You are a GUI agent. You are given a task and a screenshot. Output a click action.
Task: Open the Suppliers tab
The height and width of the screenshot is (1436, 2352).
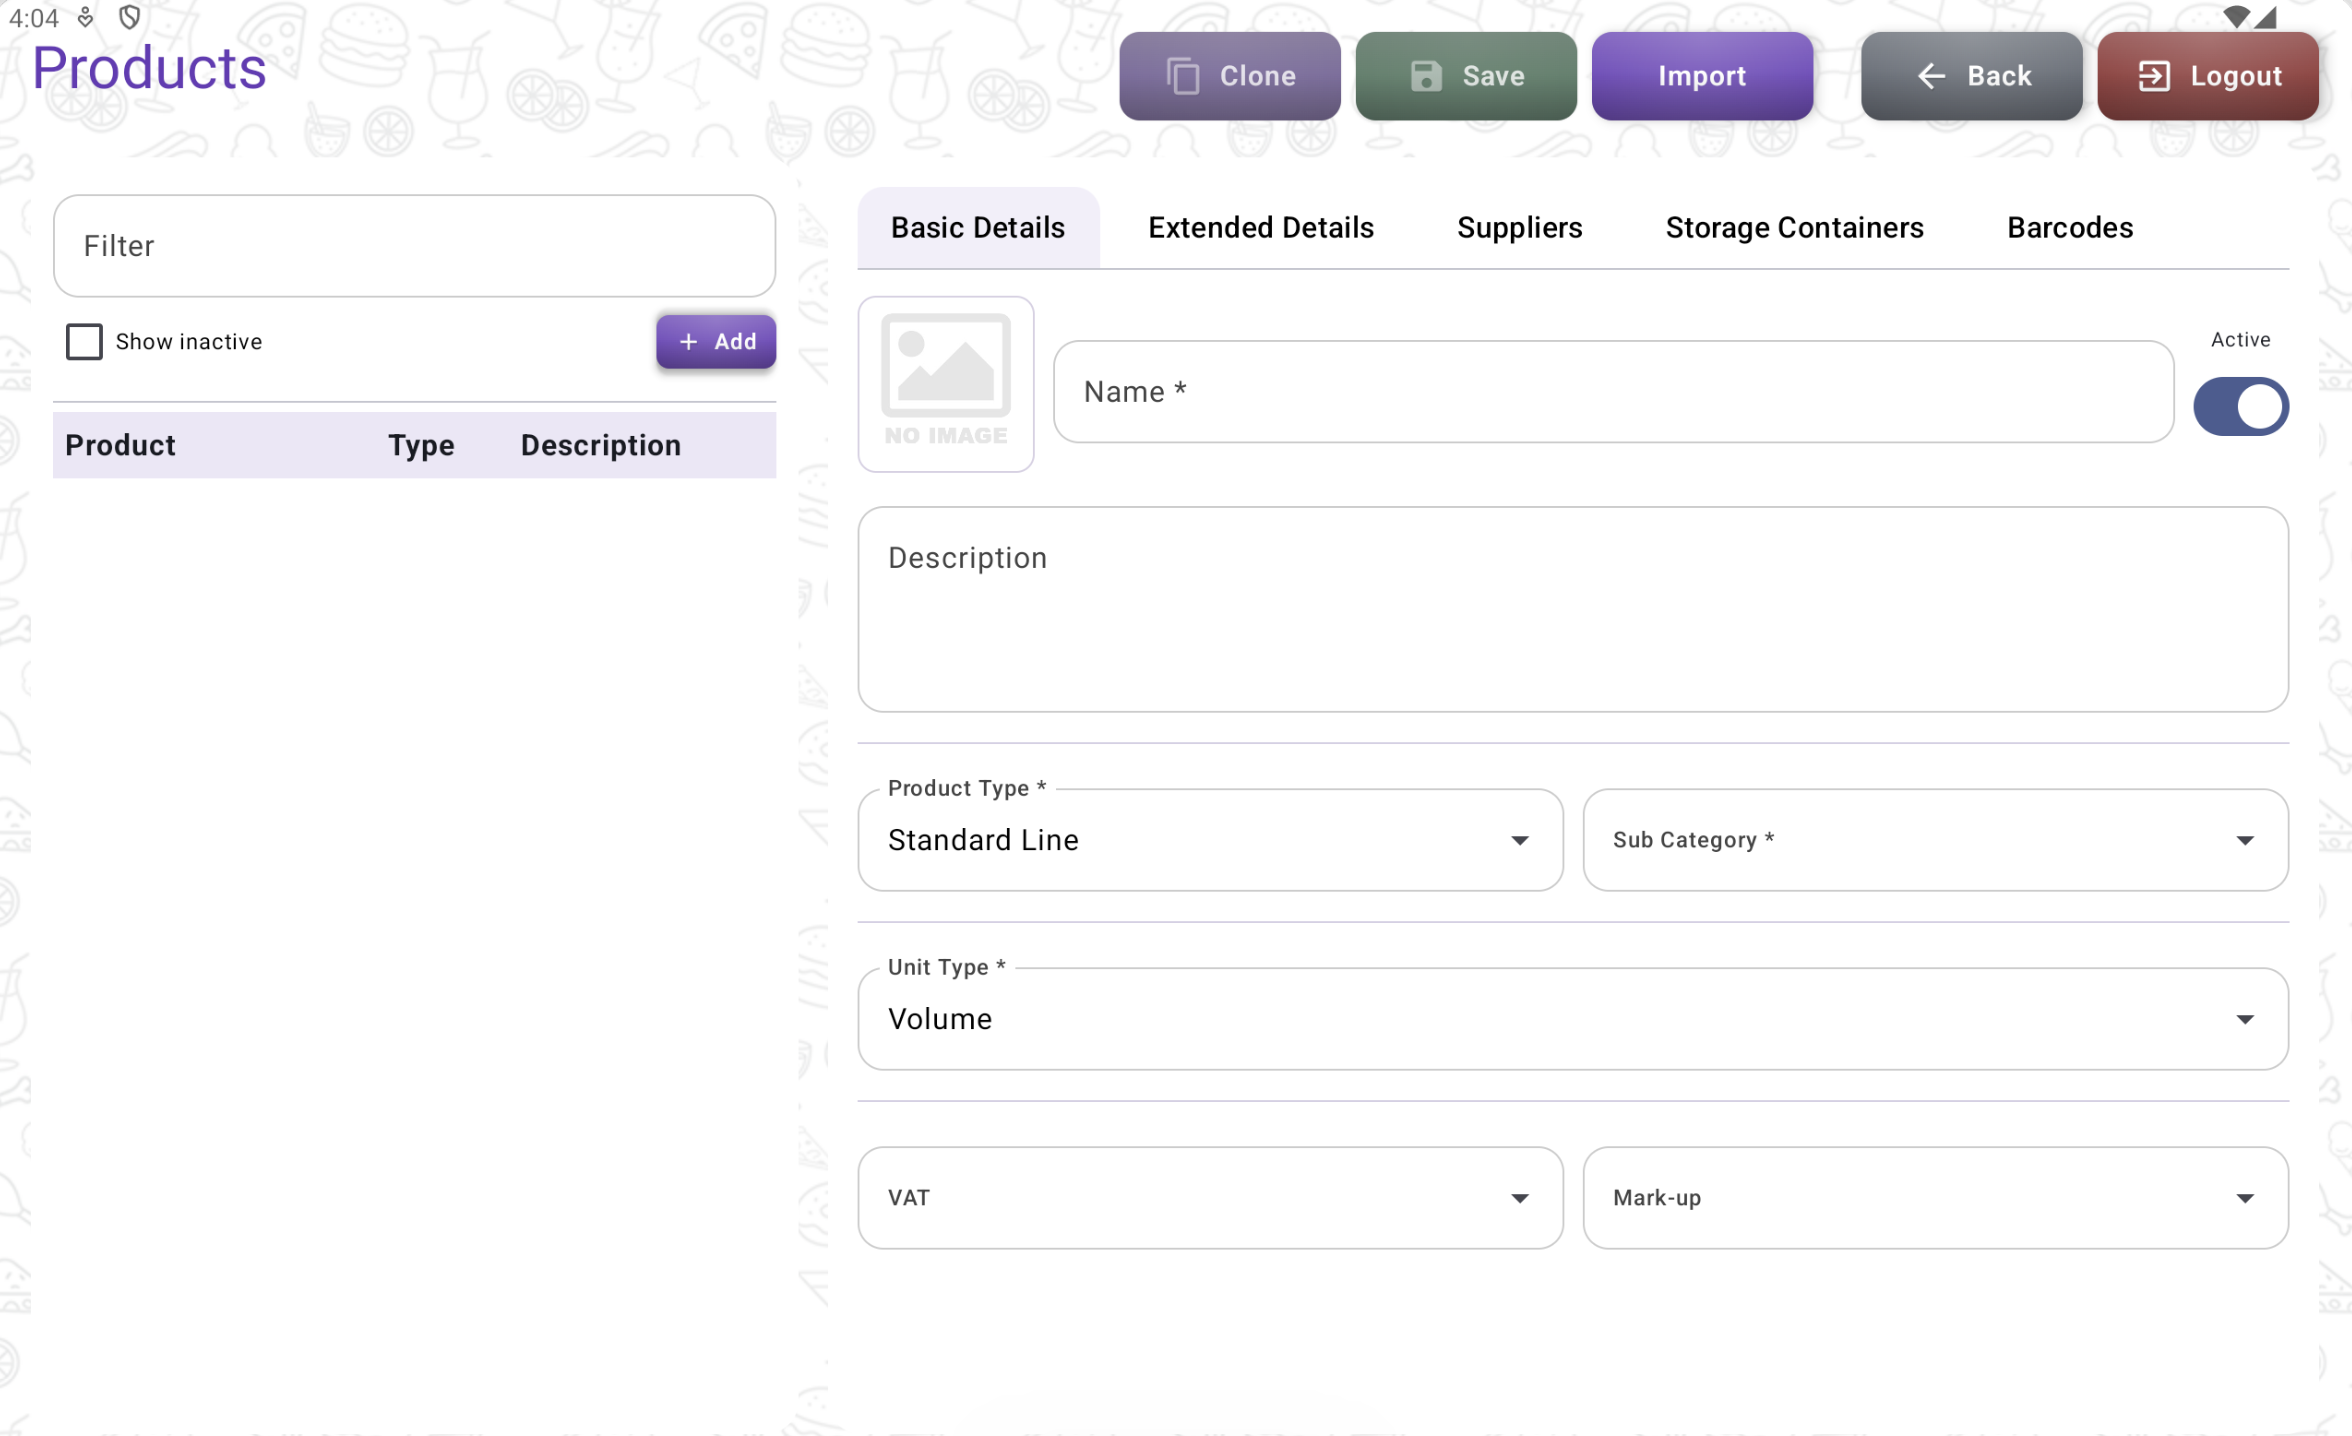click(x=1519, y=228)
